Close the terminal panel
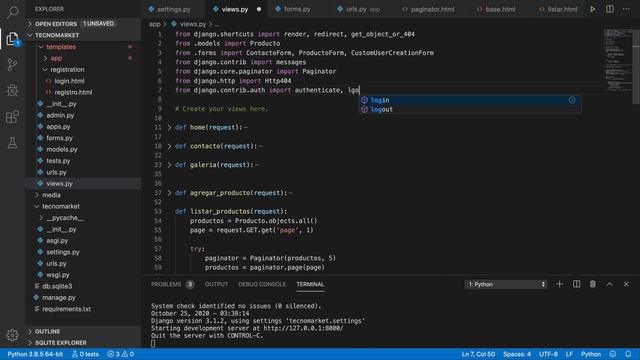The height and width of the screenshot is (360, 640). 626,284
